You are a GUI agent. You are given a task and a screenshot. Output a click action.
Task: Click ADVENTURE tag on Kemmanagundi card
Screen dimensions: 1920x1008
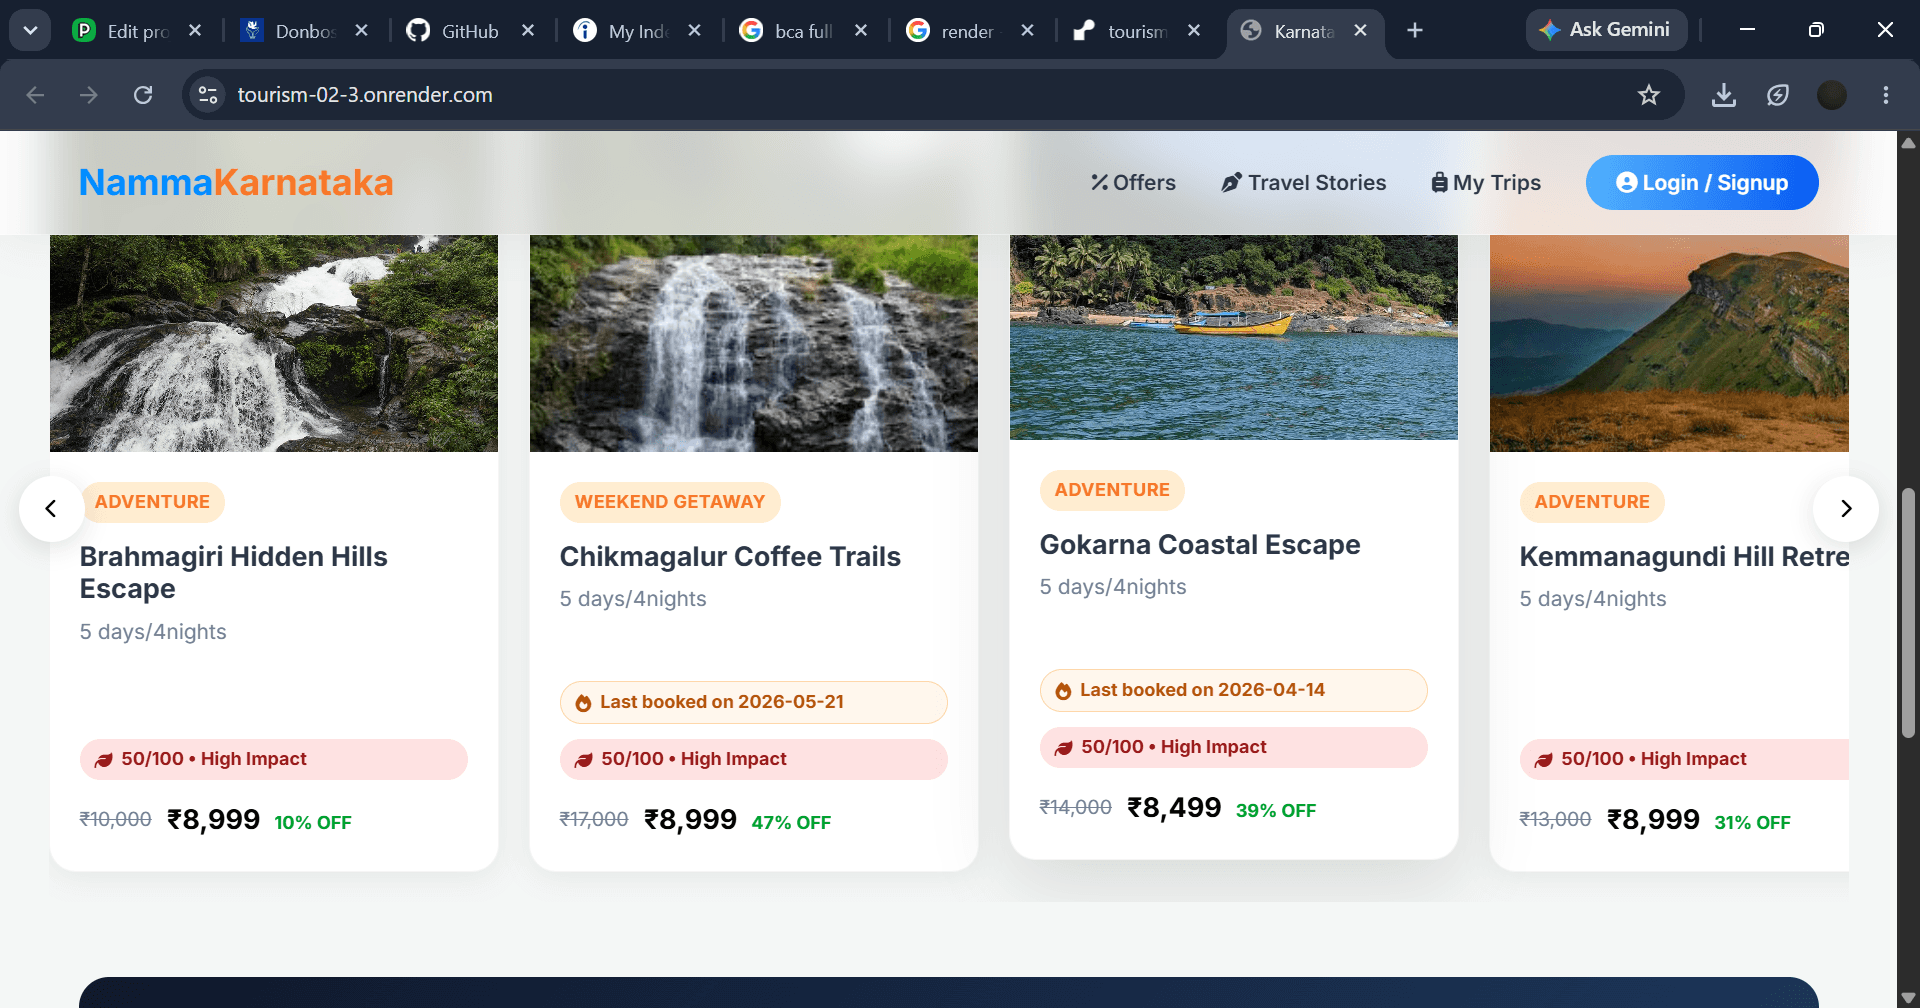click(1592, 502)
